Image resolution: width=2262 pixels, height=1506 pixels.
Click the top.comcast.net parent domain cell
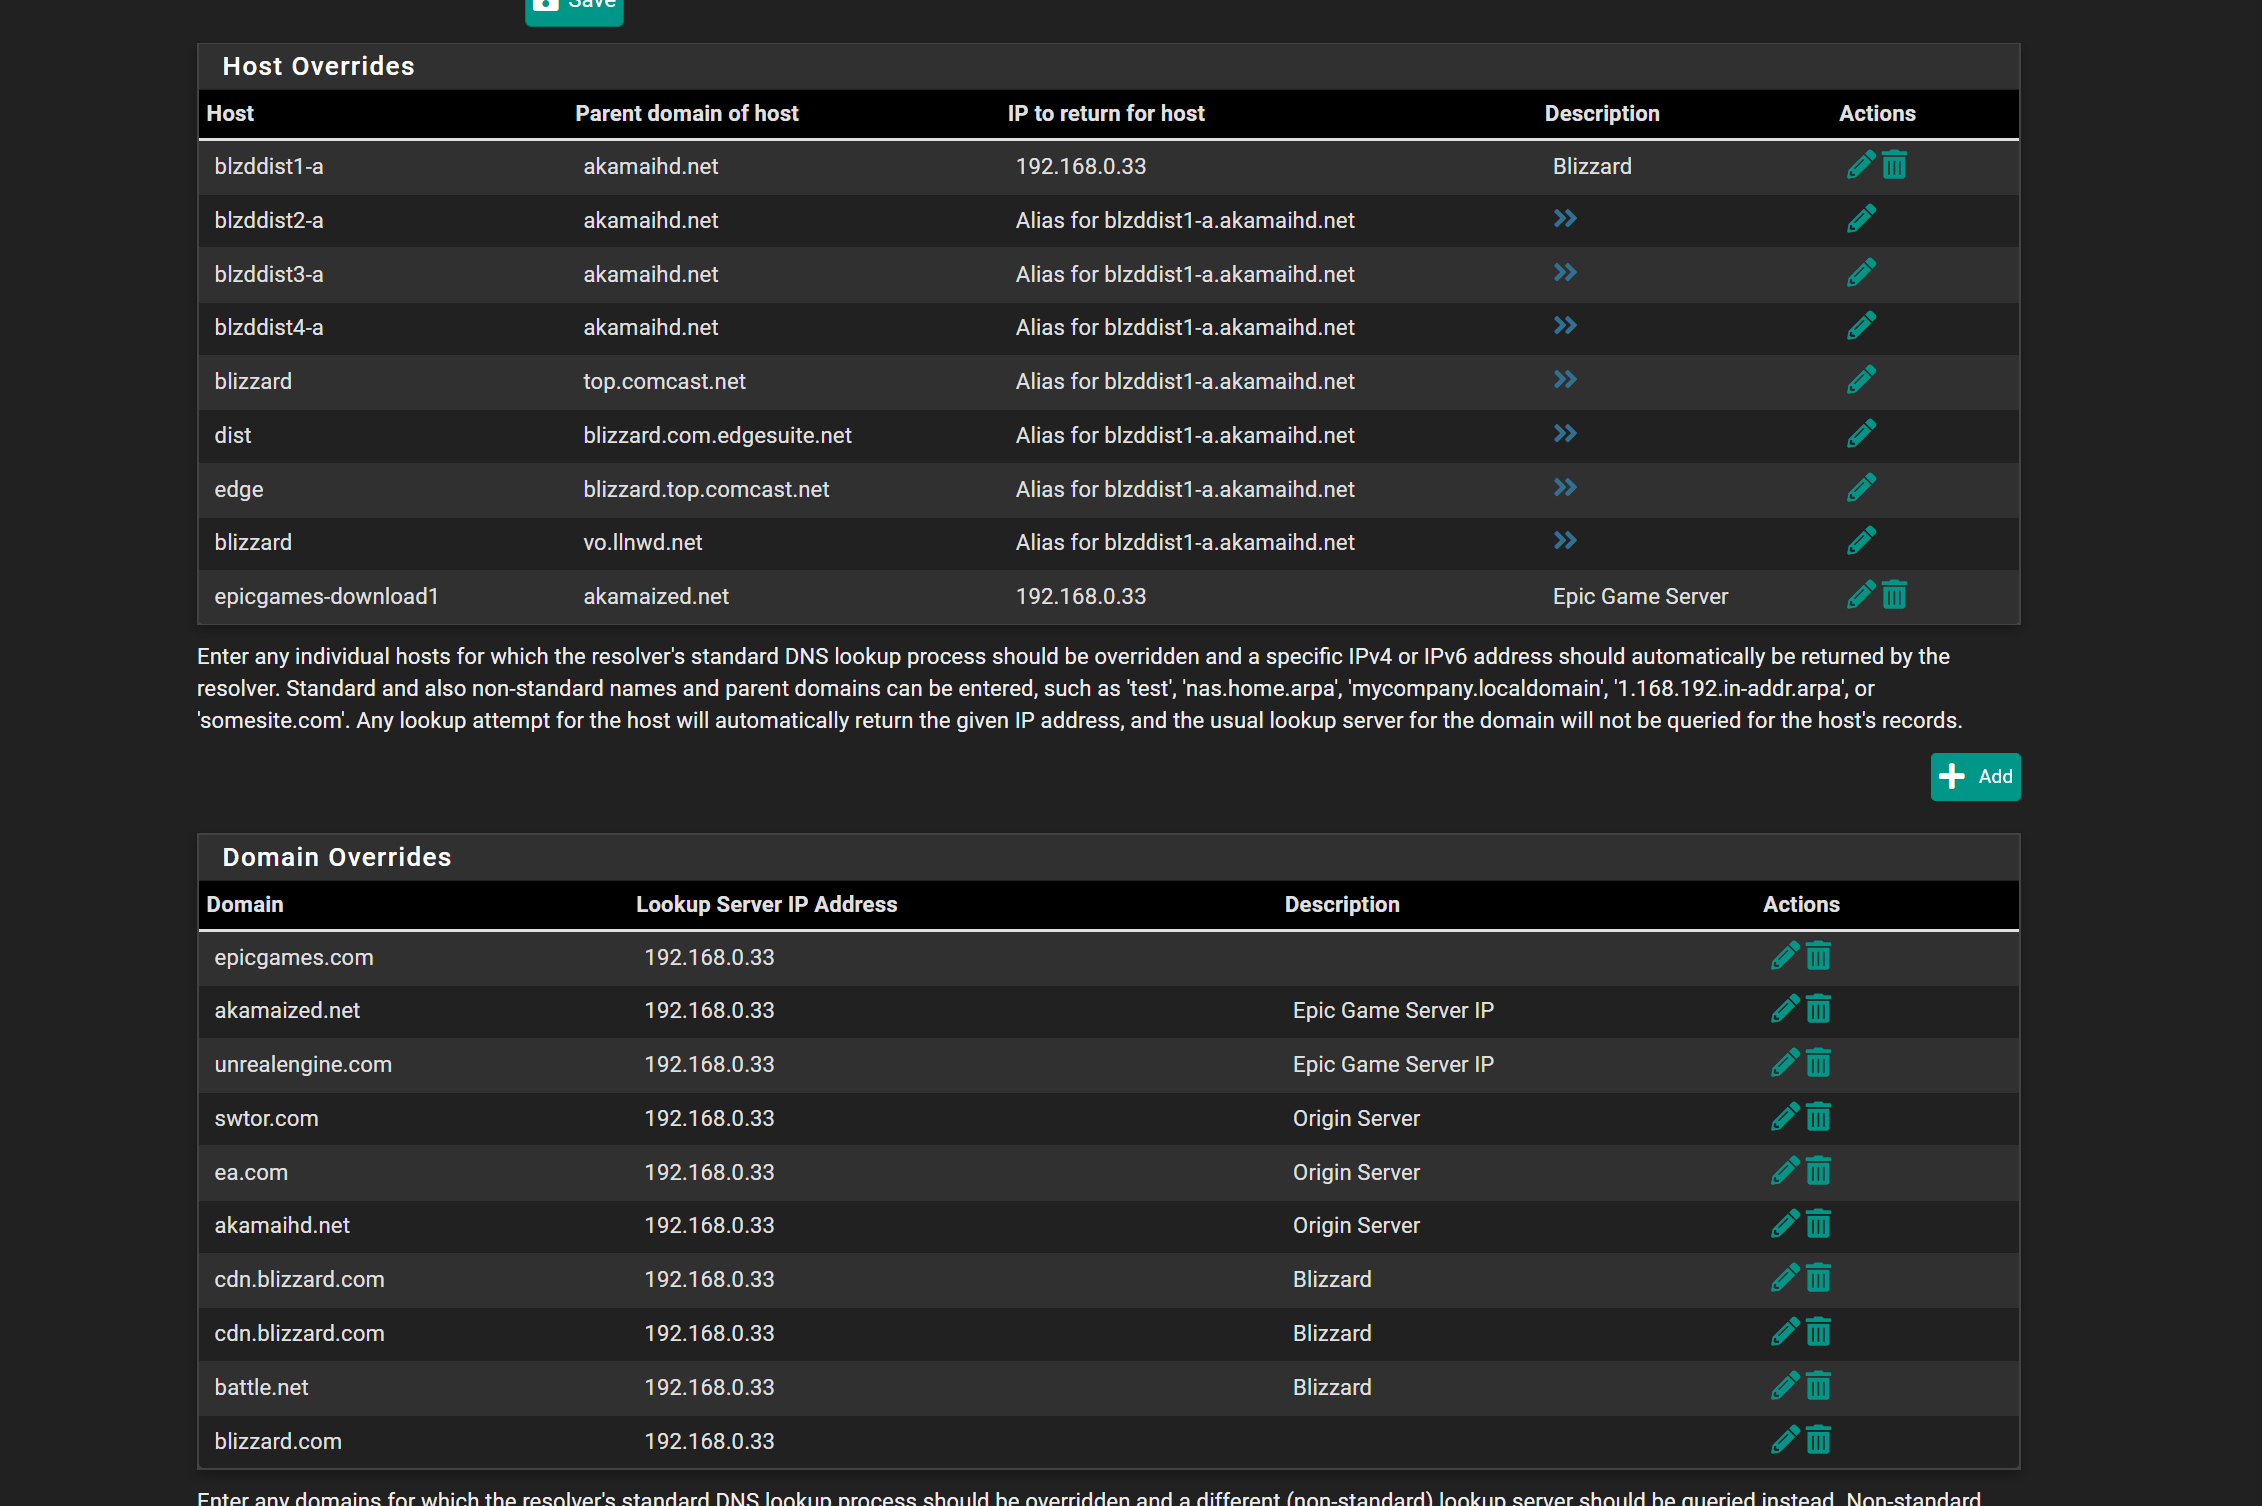(664, 382)
